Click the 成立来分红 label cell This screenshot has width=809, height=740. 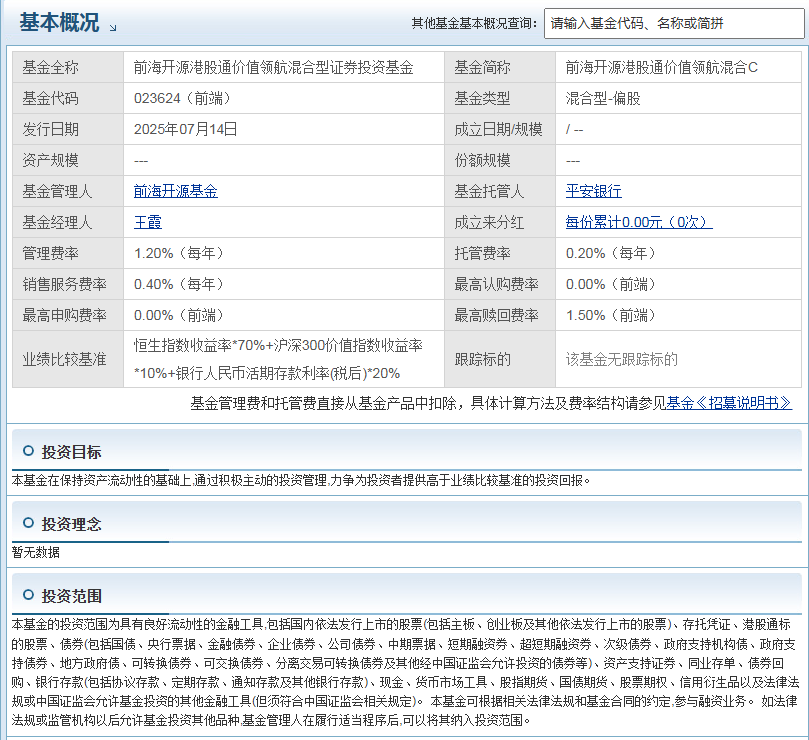pos(500,222)
